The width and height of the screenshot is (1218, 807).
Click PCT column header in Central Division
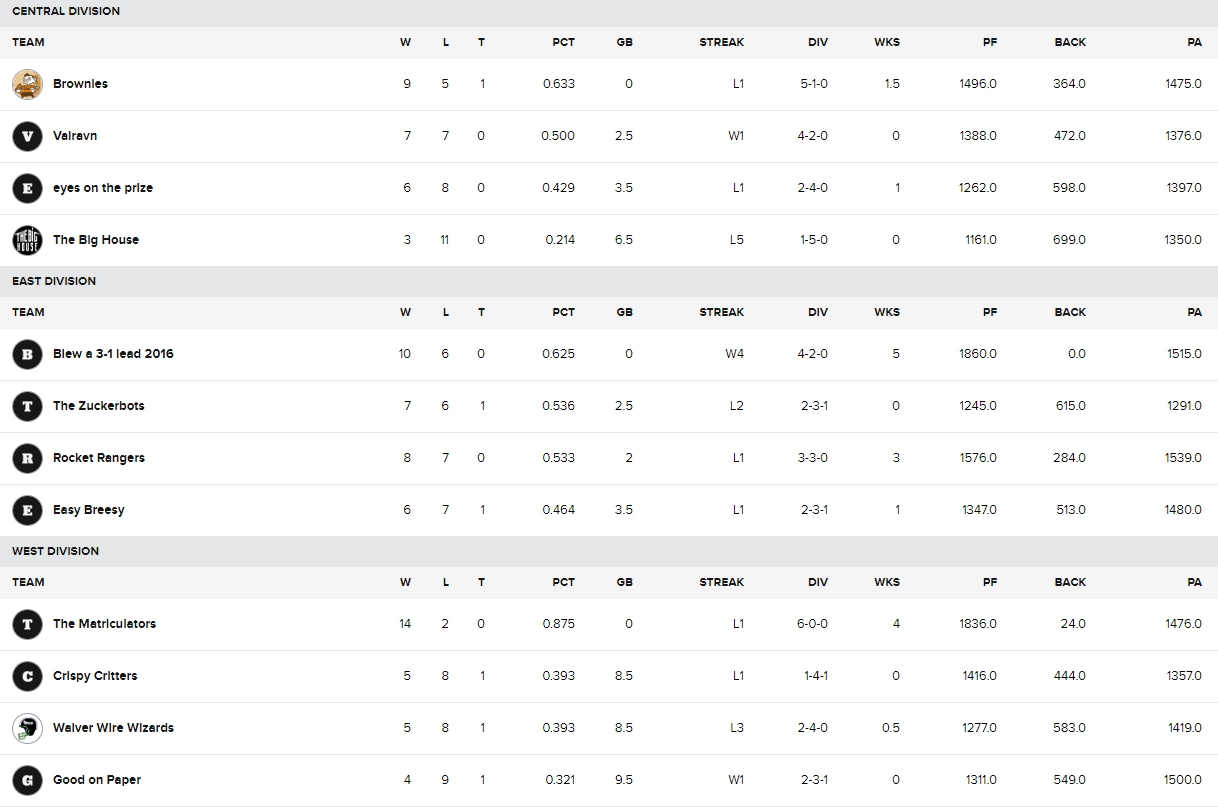(564, 42)
